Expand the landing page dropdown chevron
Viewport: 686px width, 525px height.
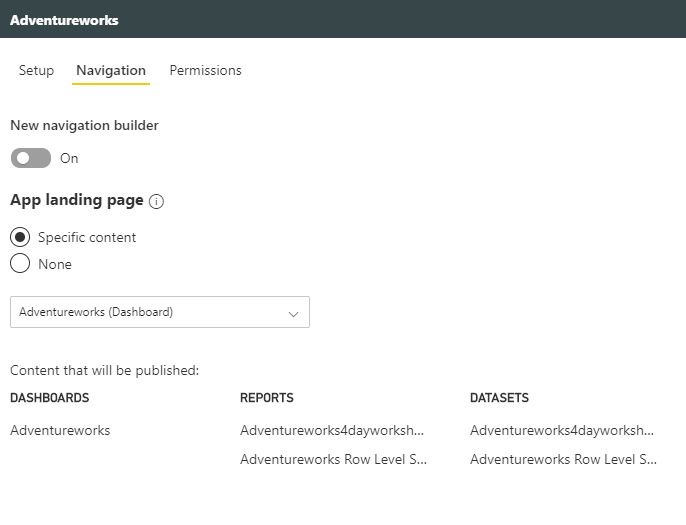[x=293, y=313]
